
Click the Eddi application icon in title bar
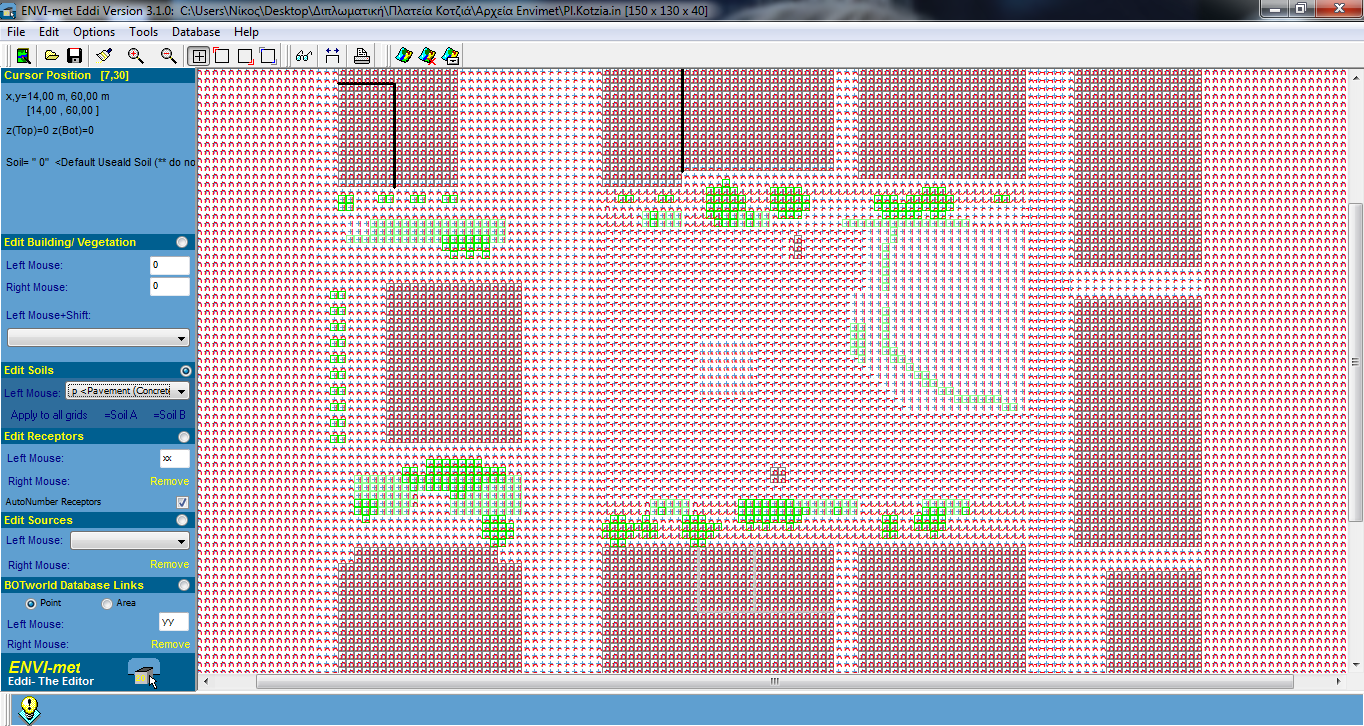click(10, 9)
